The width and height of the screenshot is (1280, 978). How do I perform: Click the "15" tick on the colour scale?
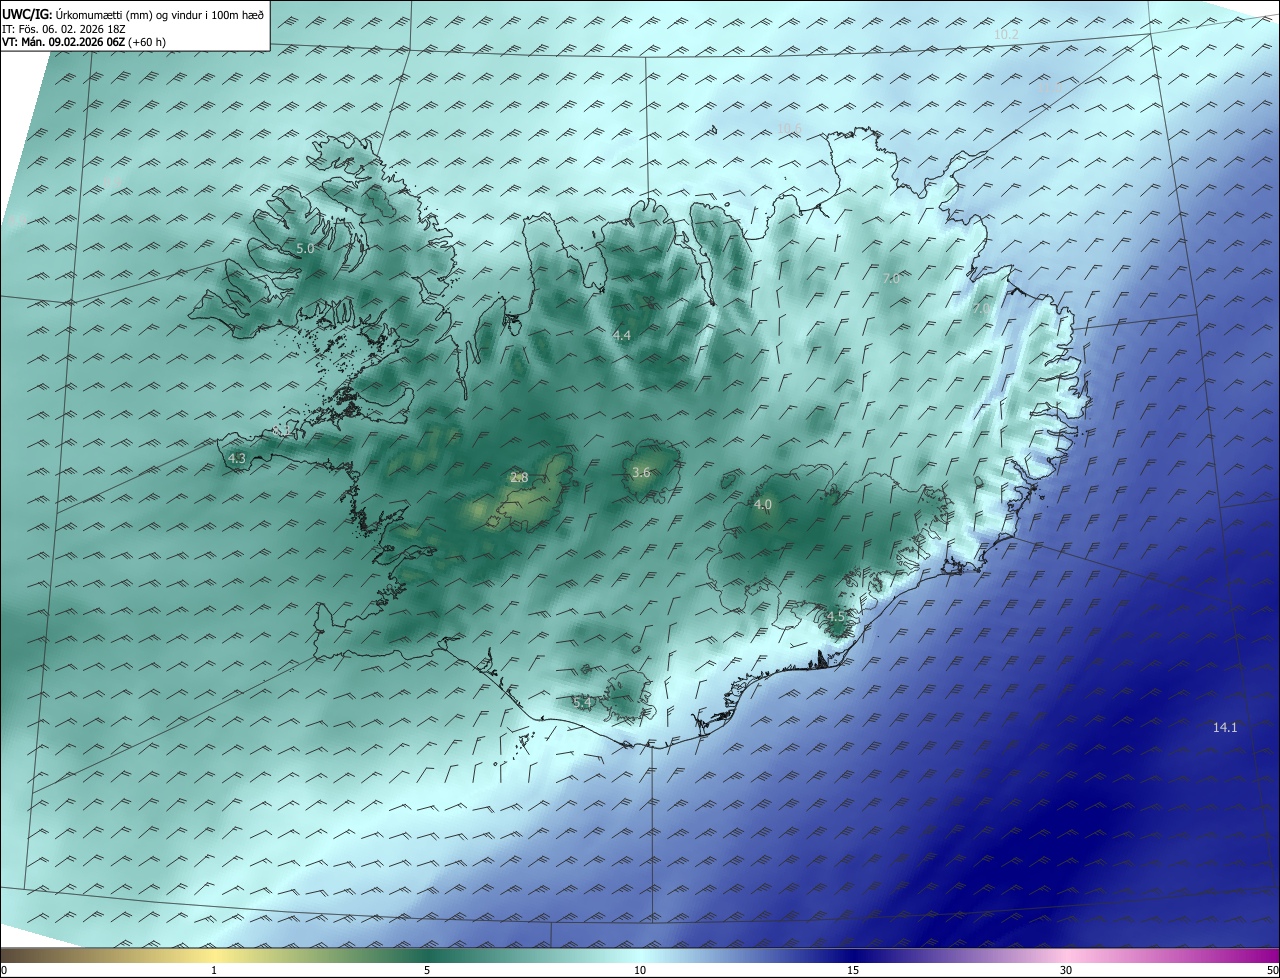point(853,970)
